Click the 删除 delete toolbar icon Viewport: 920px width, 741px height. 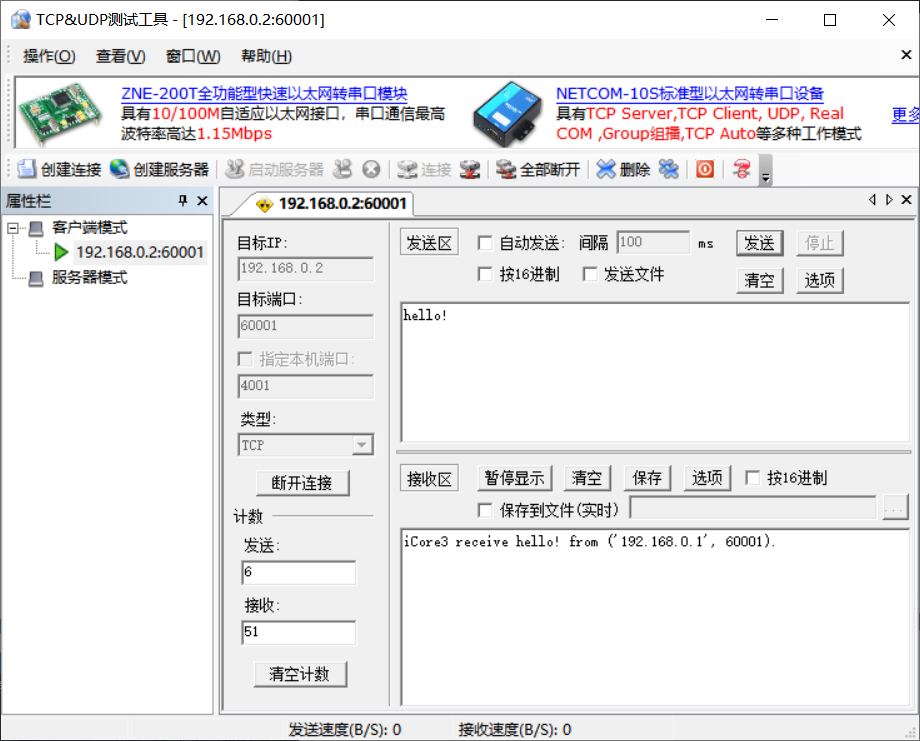(x=606, y=169)
